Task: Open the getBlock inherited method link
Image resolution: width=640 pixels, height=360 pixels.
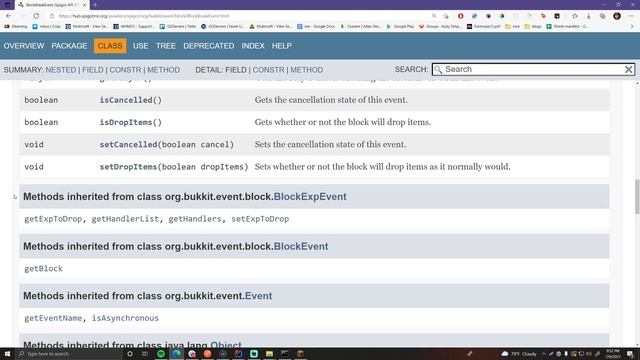Action: click(43, 269)
